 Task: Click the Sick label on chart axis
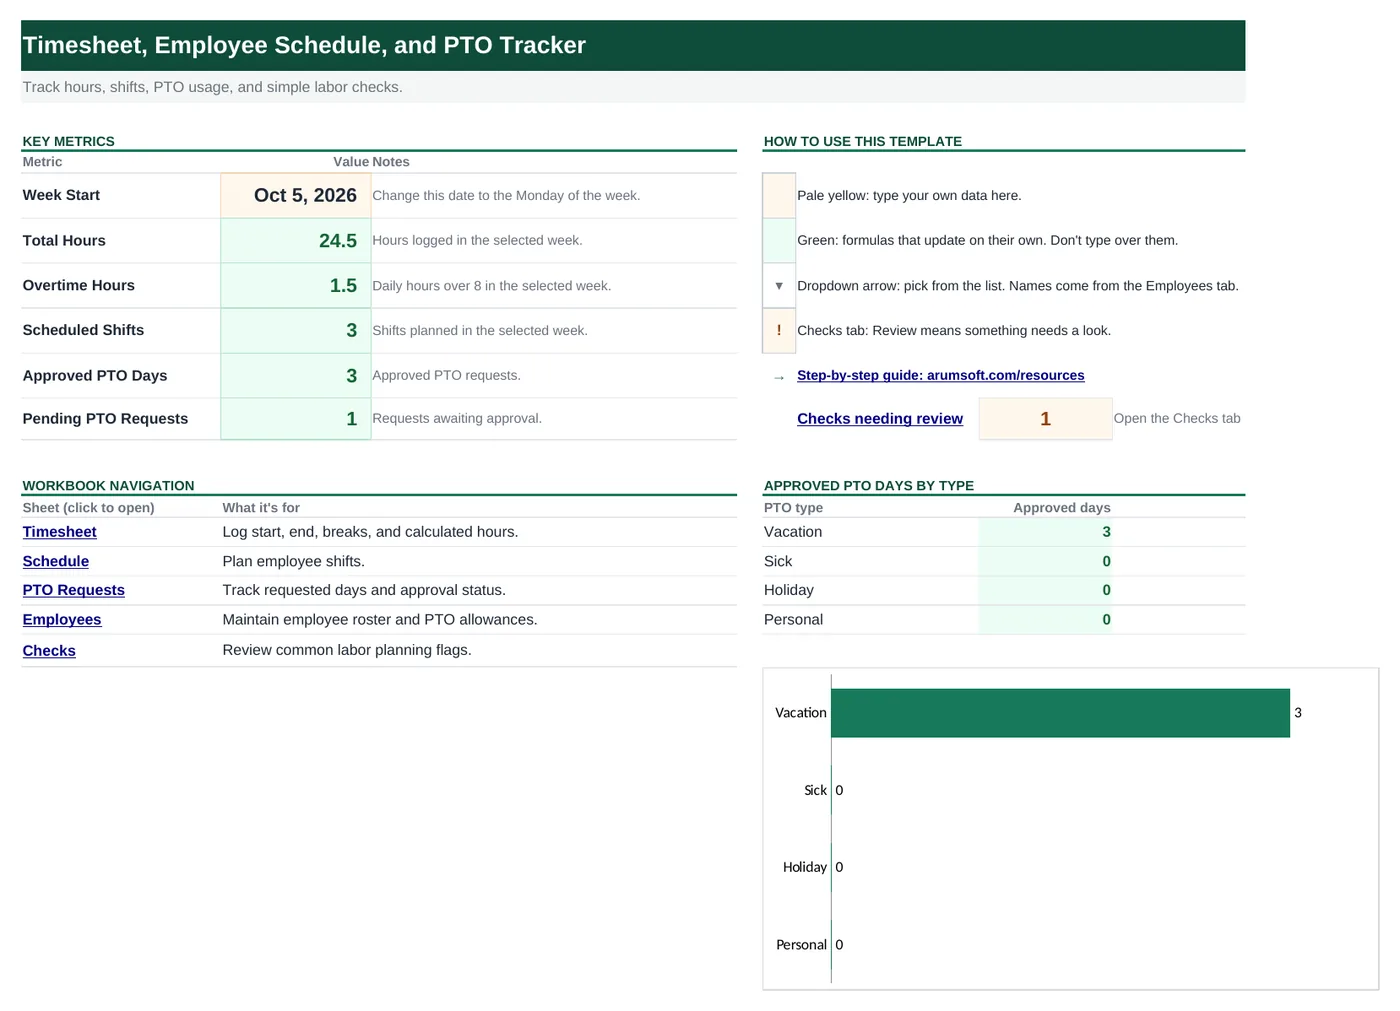[x=815, y=790]
